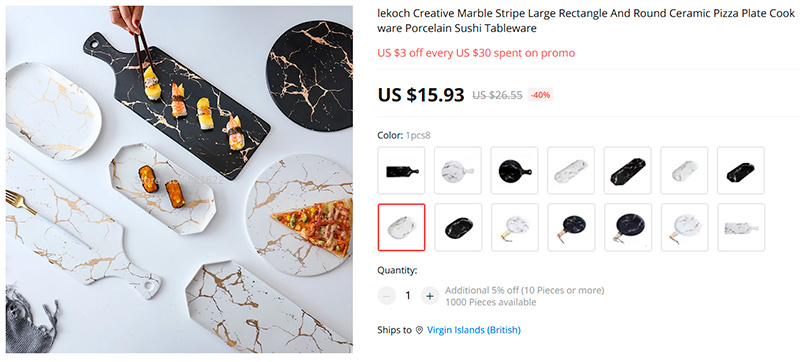This screenshot has width=800, height=362.
Task: Select the first black round board with wood handle
Action: pyautogui.click(x=571, y=227)
